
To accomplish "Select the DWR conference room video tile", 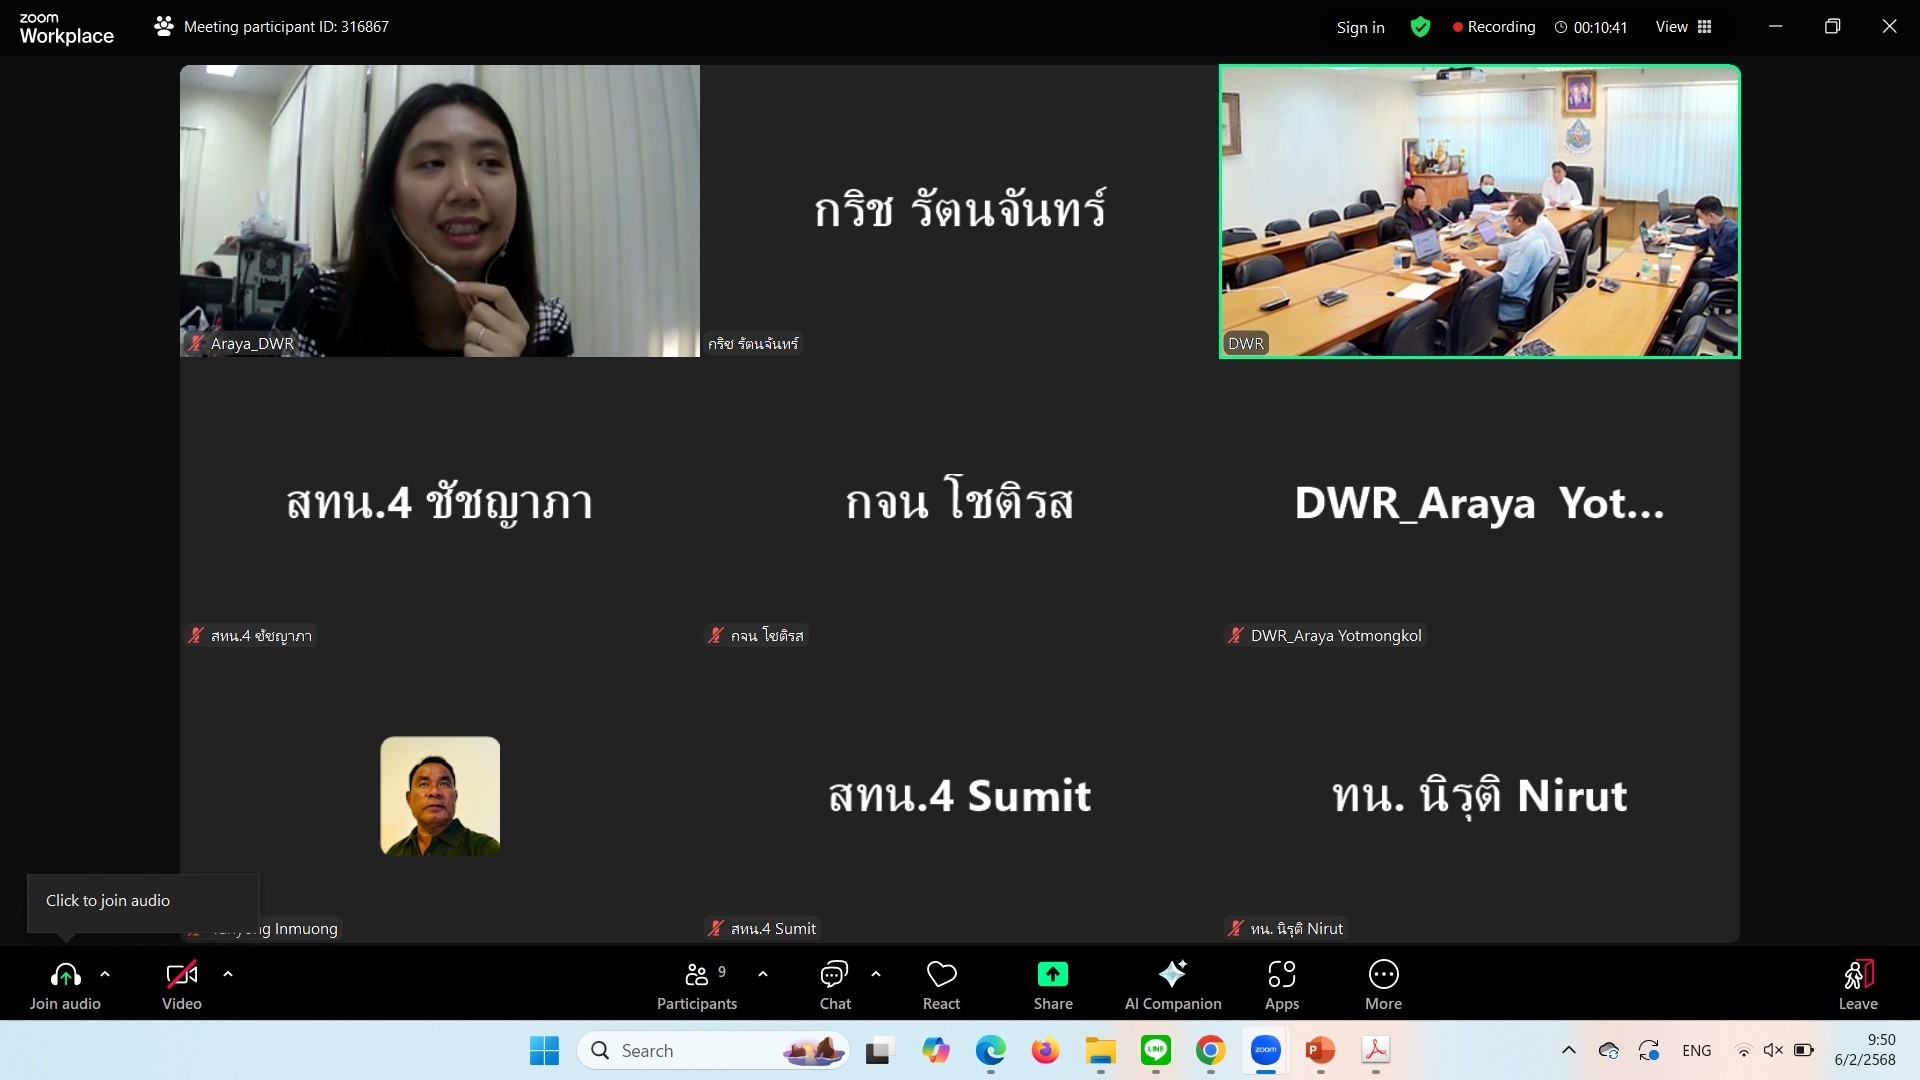I will click(1479, 211).
